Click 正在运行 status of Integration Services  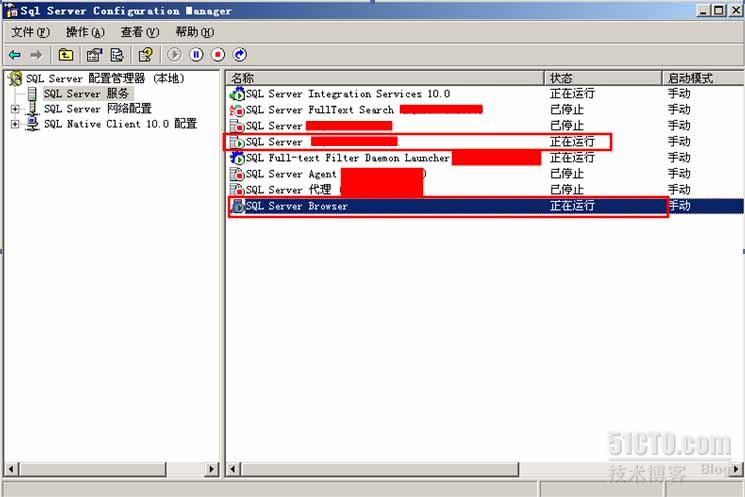click(x=572, y=94)
